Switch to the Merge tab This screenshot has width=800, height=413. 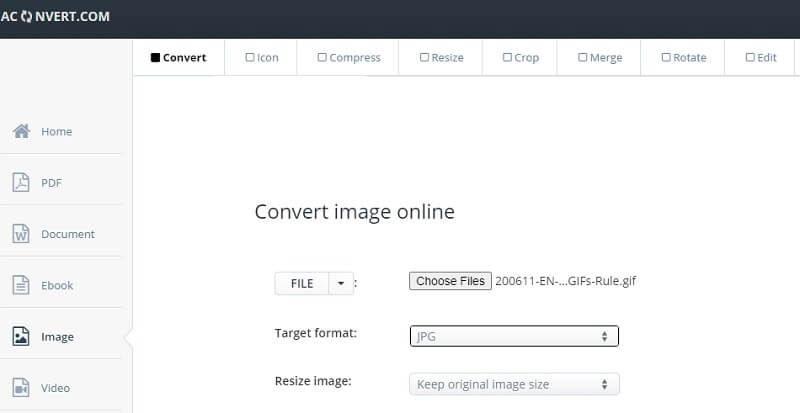tap(599, 58)
